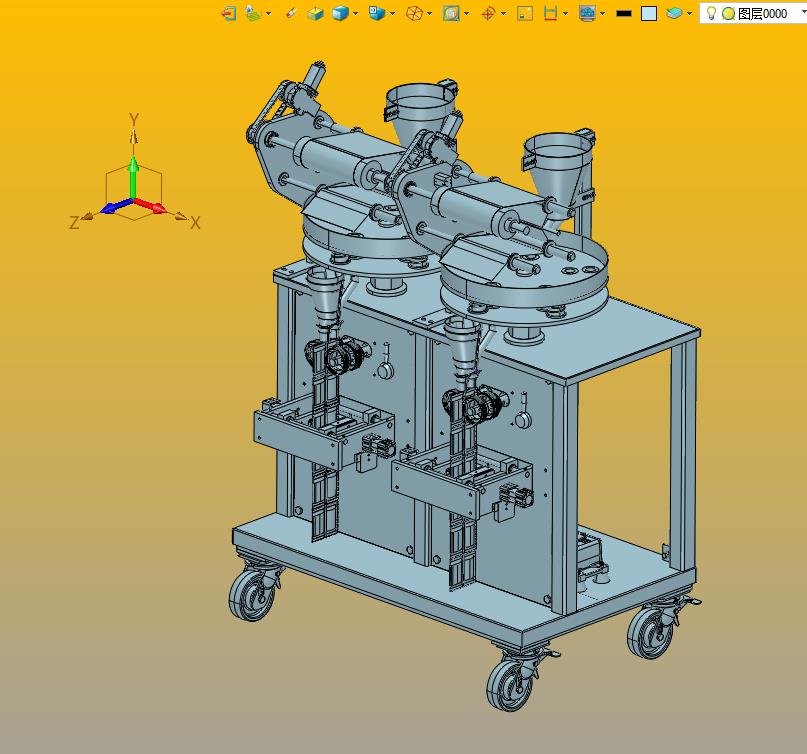
Task: Click the yellow circle layer status icon
Action: tap(728, 13)
